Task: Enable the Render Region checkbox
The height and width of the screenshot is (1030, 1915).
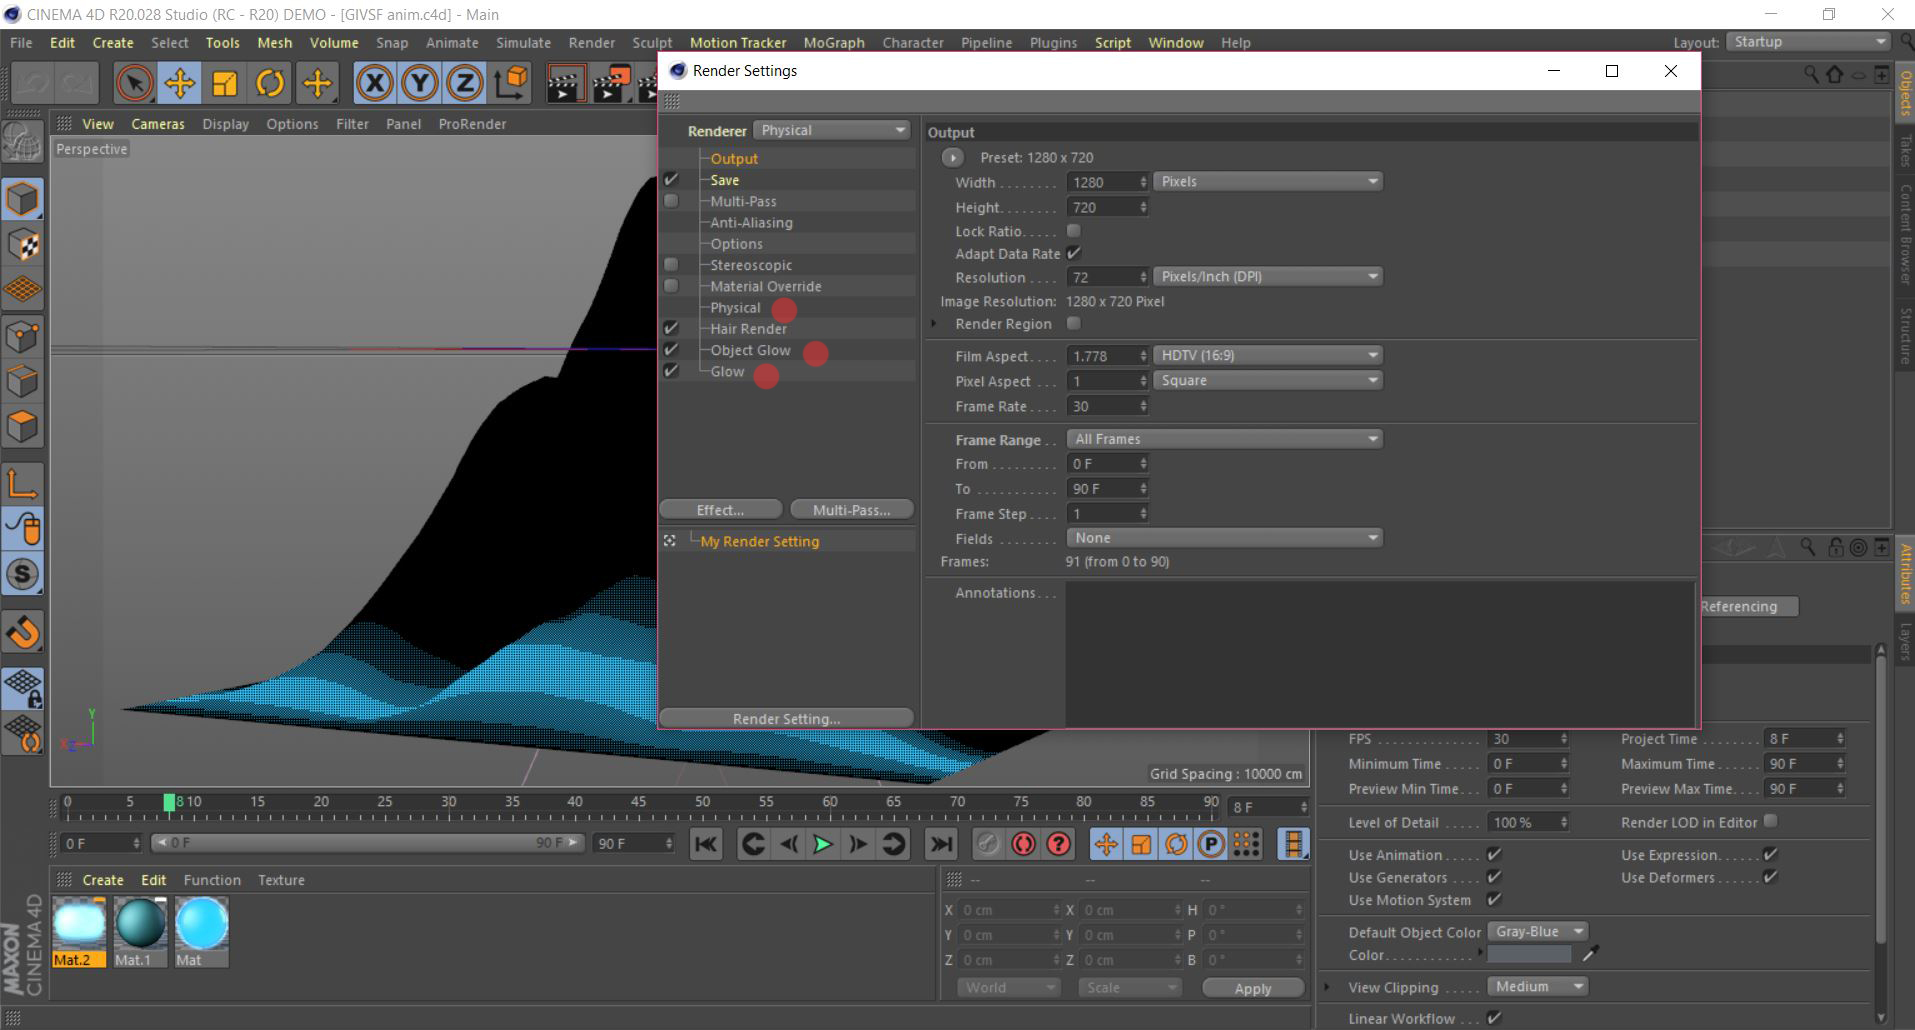Action: tap(1074, 323)
